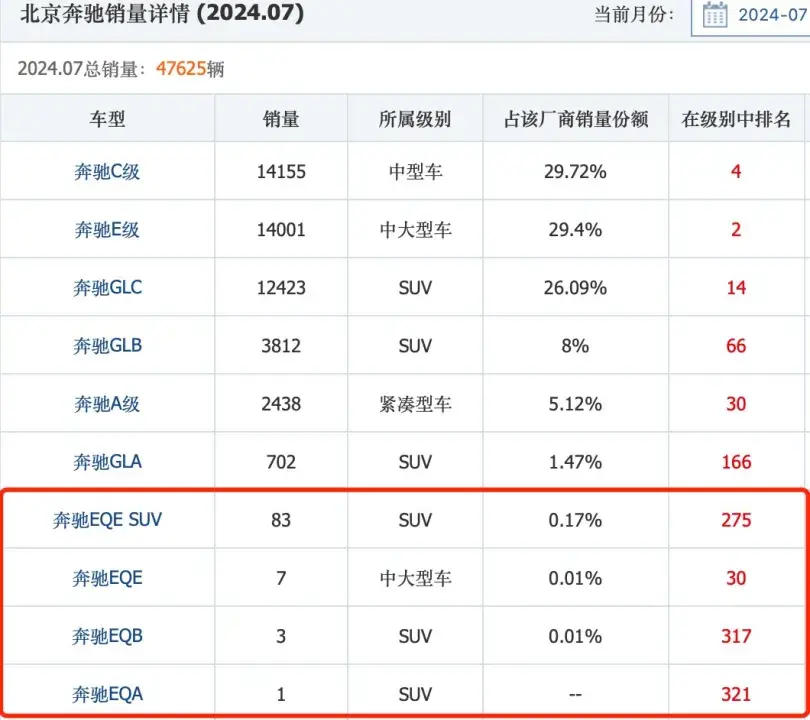Image resolution: width=810 pixels, height=720 pixels.
Task: Click rank 66 in the 奔驰GLB row
Action: [736, 346]
